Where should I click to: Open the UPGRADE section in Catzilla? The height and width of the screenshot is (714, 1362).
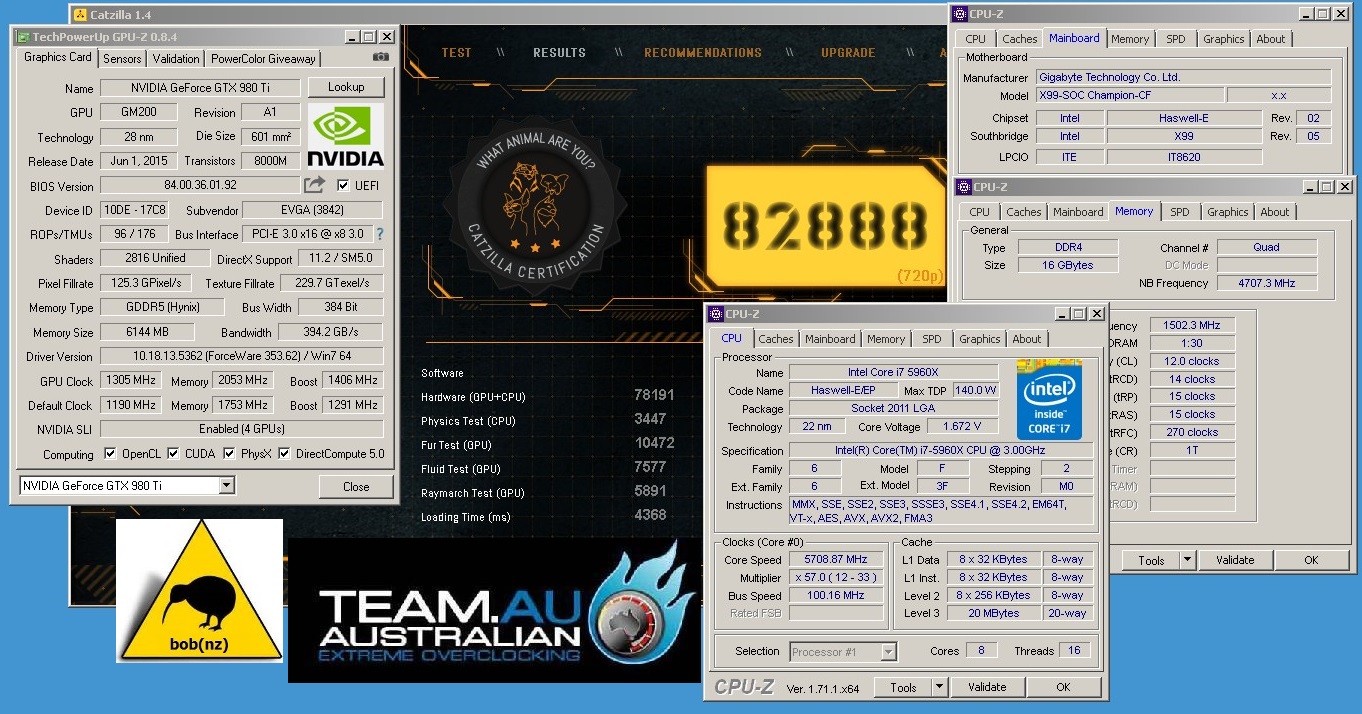click(848, 53)
